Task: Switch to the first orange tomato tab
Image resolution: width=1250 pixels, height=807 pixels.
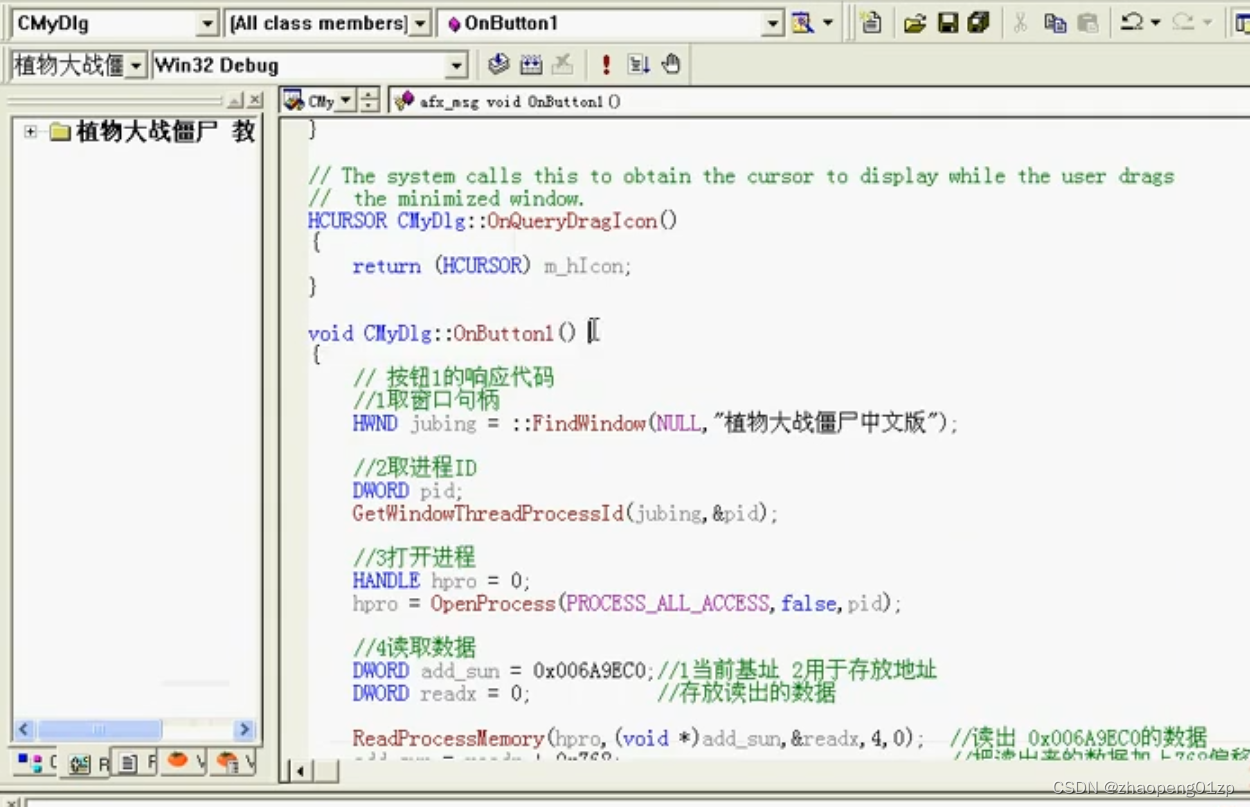Action: tap(183, 762)
